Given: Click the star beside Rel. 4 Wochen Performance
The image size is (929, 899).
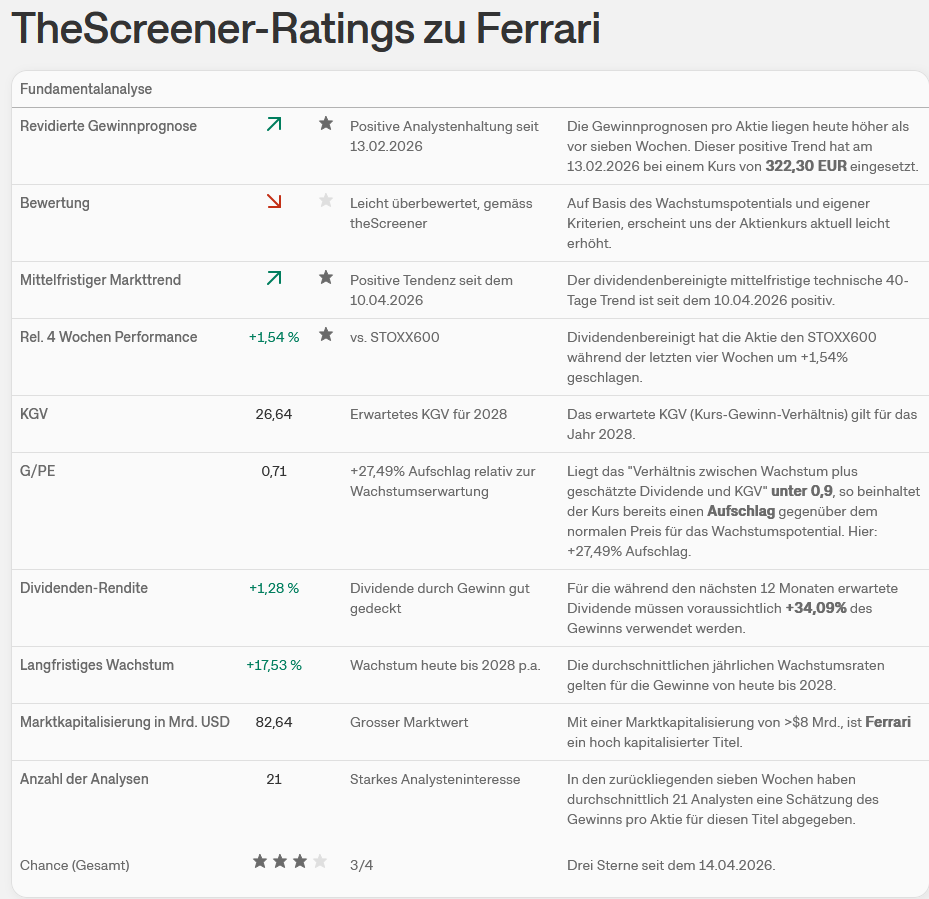Looking at the screenshot, I should click(x=326, y=335).
